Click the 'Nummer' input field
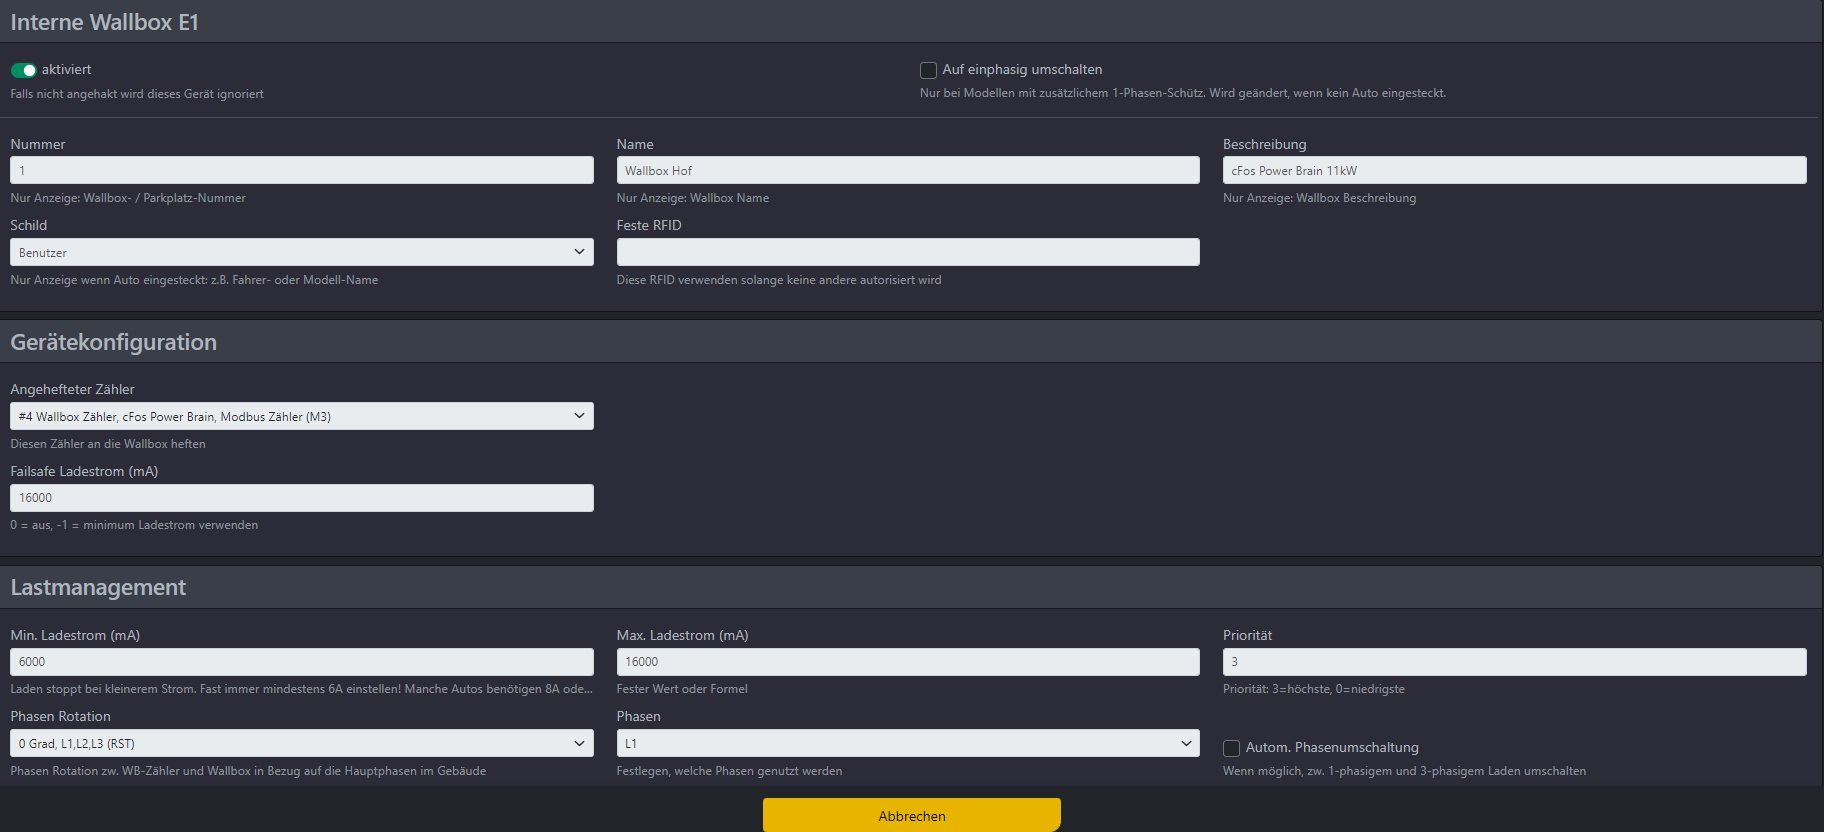Viewport: 1824px width, 832px height. [301, 170]
